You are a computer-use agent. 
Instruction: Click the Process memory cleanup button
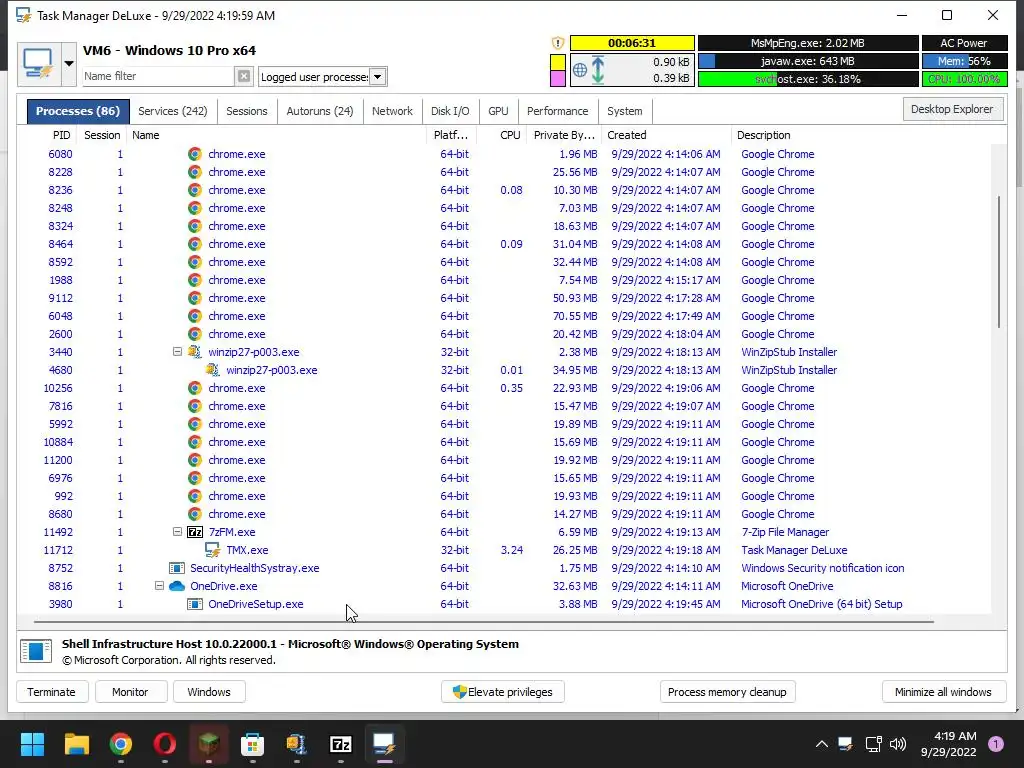[727, 692]
